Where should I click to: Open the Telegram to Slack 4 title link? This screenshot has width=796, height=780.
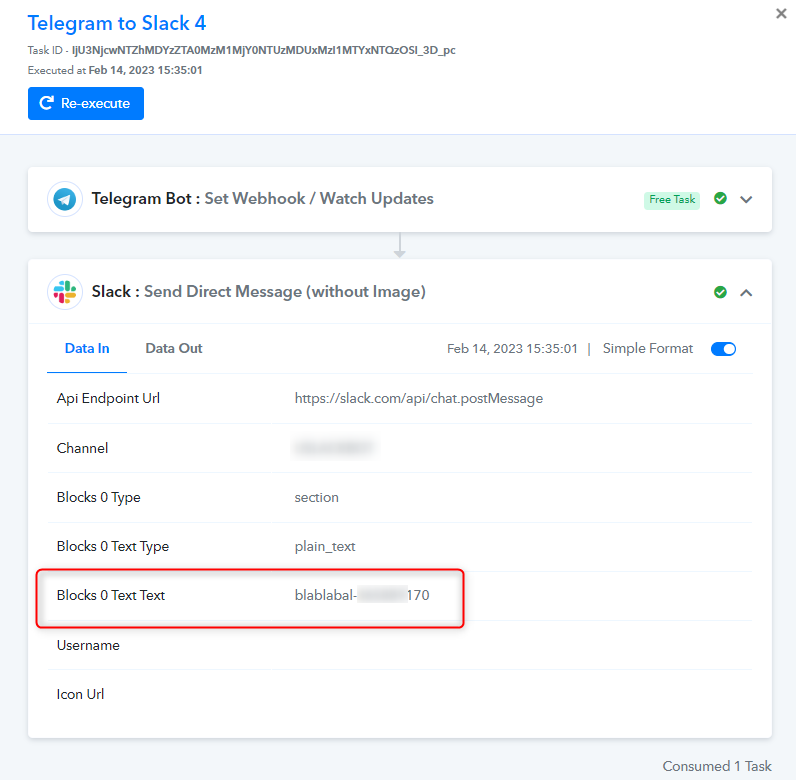click(117, 23)
